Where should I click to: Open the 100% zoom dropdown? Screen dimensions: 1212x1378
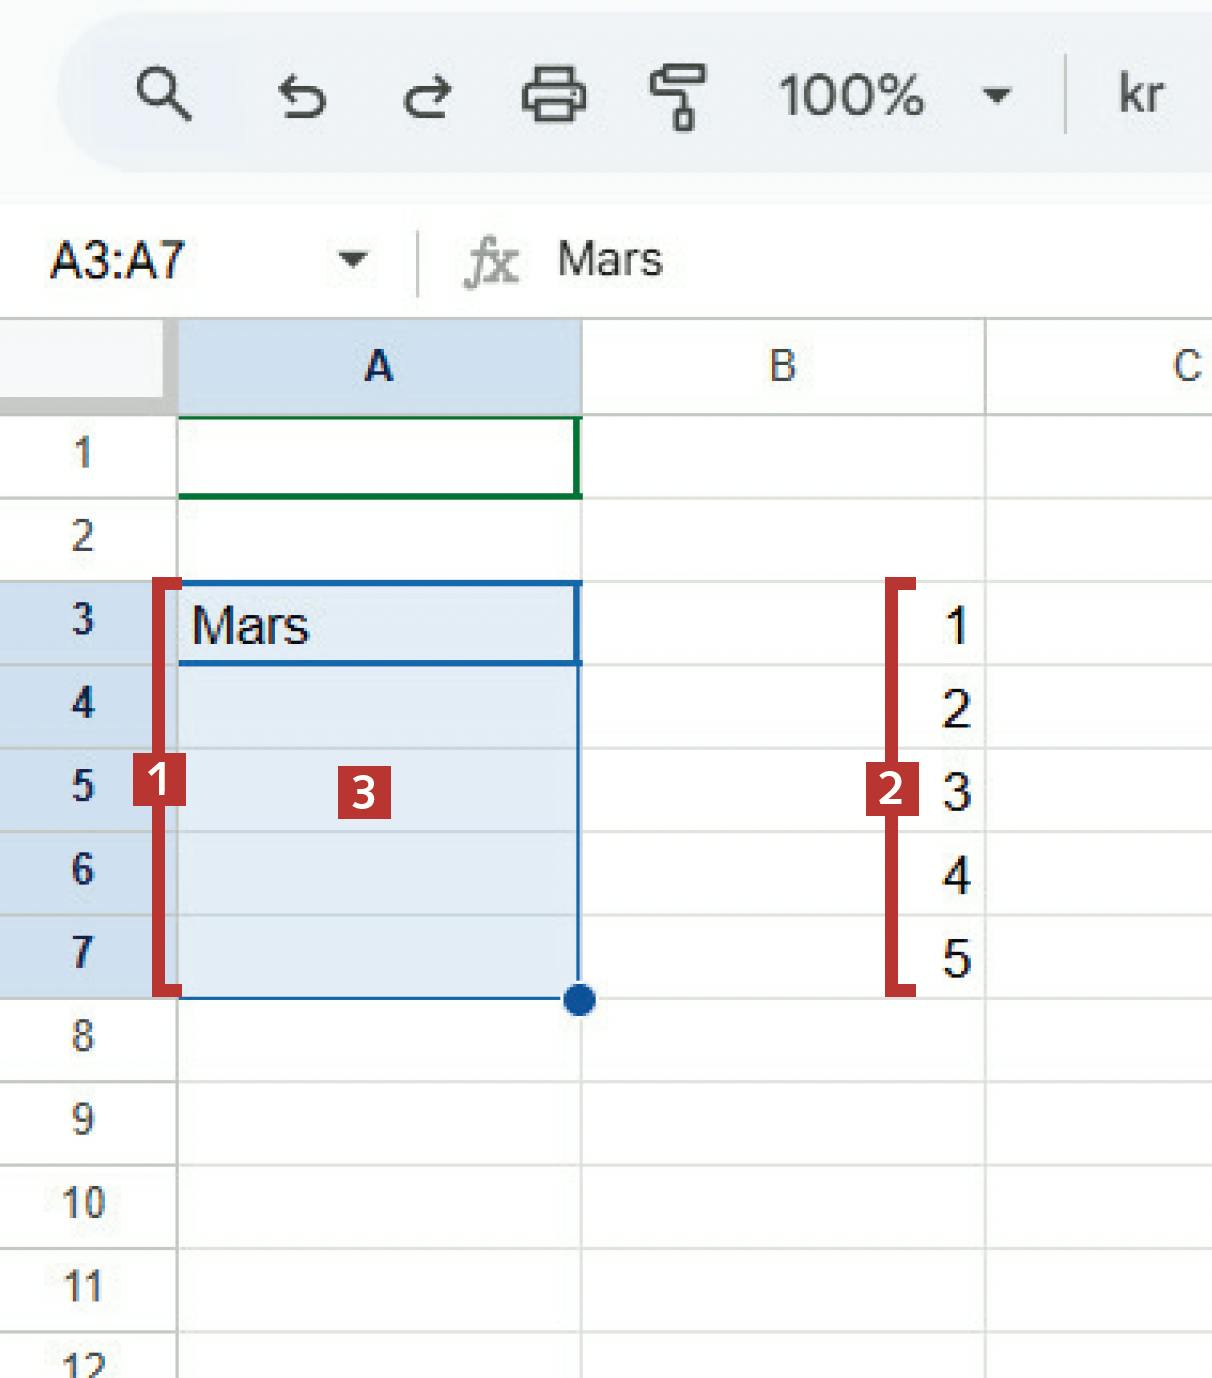click(x=995, y=96)
